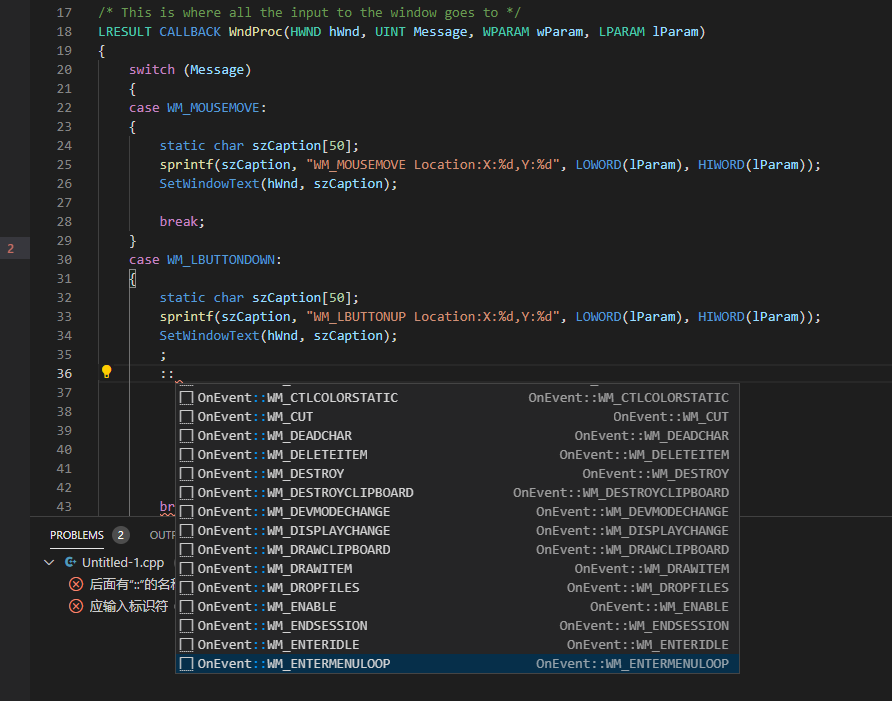
Task: Select the OnEvent::WM_DELETEITEM completion
Action: (457, 455)
